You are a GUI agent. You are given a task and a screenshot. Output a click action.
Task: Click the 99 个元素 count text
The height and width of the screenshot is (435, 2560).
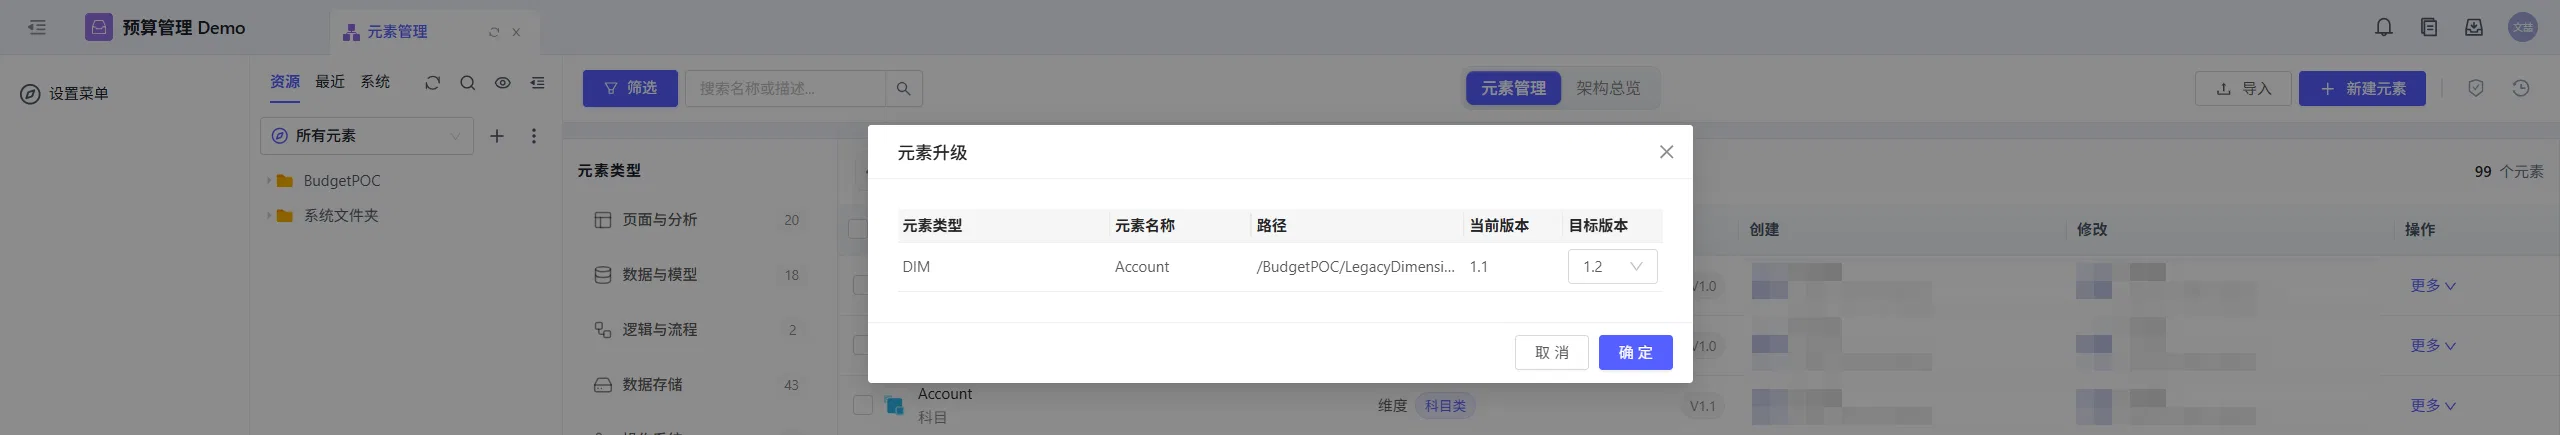click(2509, 172)
